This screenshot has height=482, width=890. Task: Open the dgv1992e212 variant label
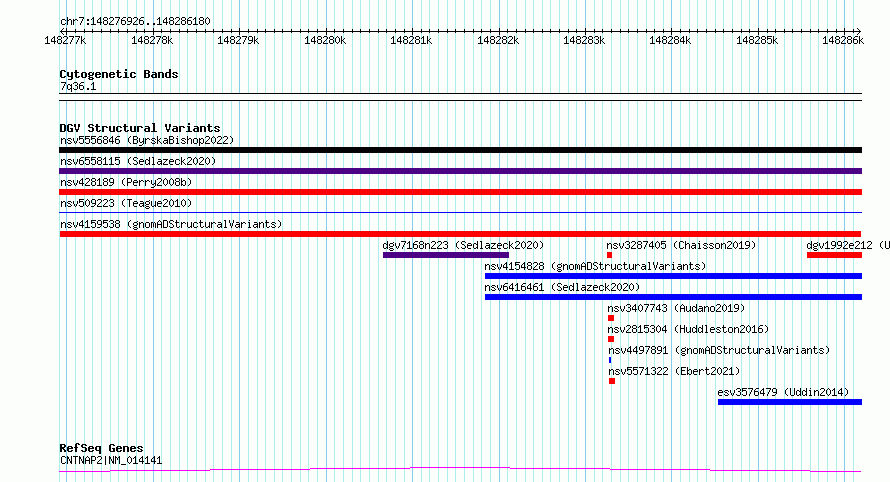pyautogui.click(x=848, y=245)
